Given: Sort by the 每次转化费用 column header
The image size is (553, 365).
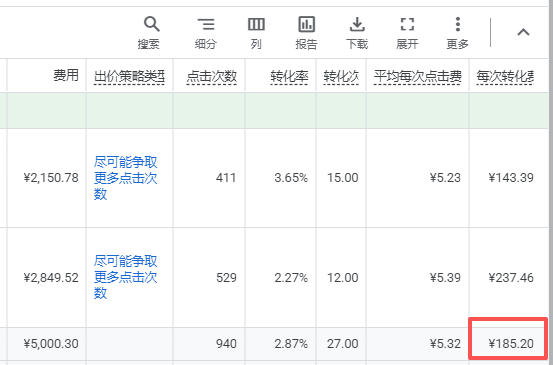Looking at the screenshot, I should click(505, 76).
